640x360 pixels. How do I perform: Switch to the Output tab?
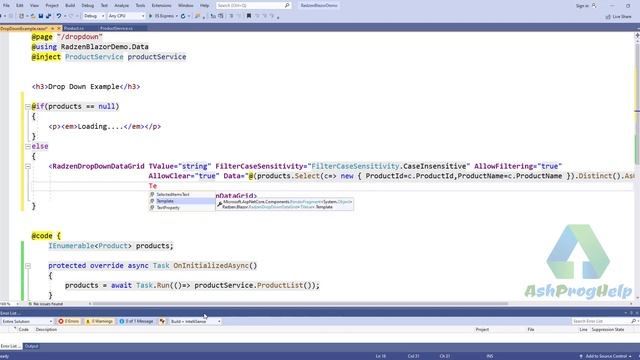click(x=31, y=346)
